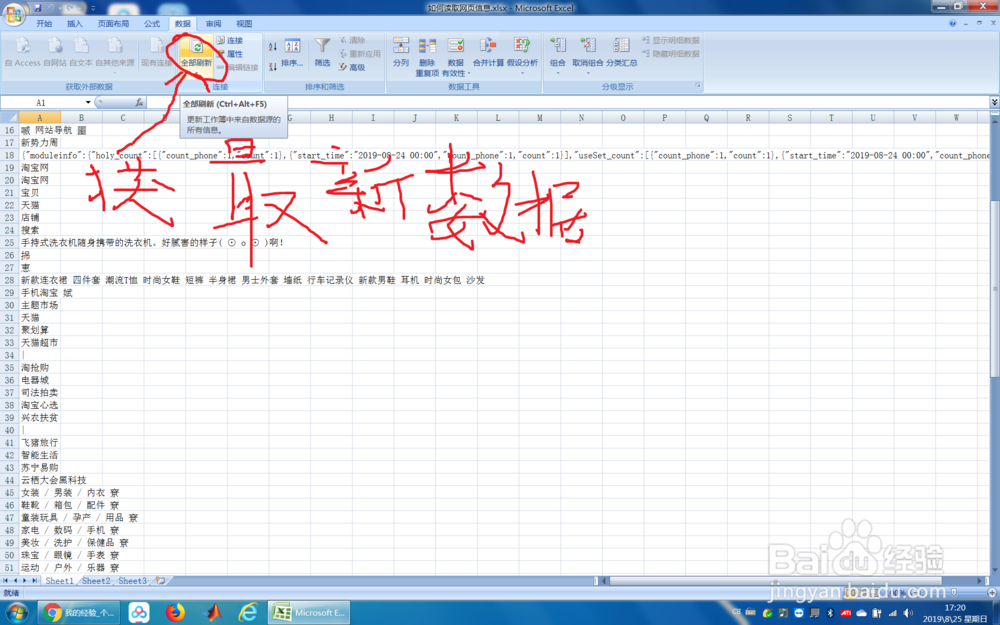Click Consolidate (合并计算)

(489, 52)
